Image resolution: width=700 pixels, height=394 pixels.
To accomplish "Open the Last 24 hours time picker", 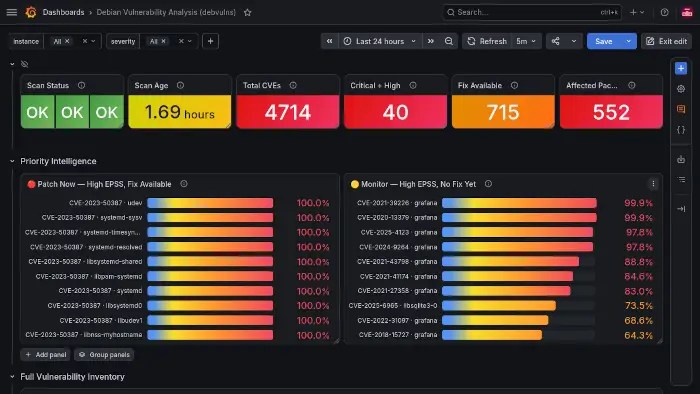I will (380, 41).
